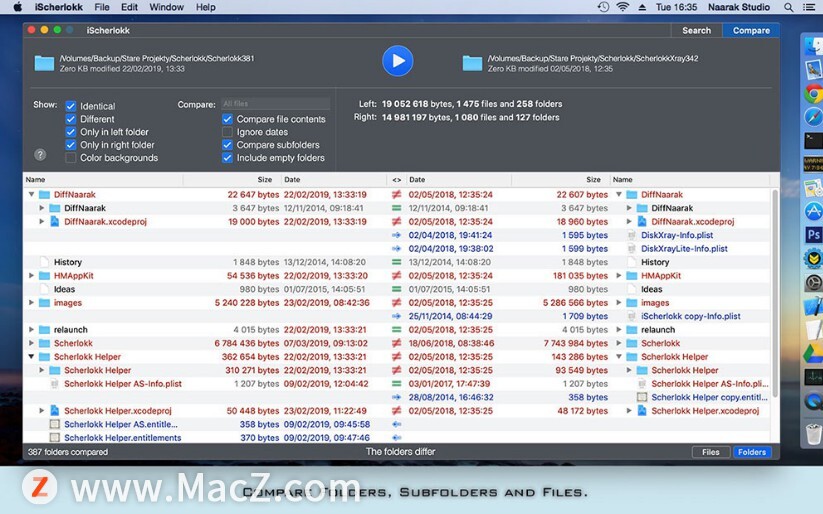Switch to the Compare tab
823x514 pixels.
point(751,30)
